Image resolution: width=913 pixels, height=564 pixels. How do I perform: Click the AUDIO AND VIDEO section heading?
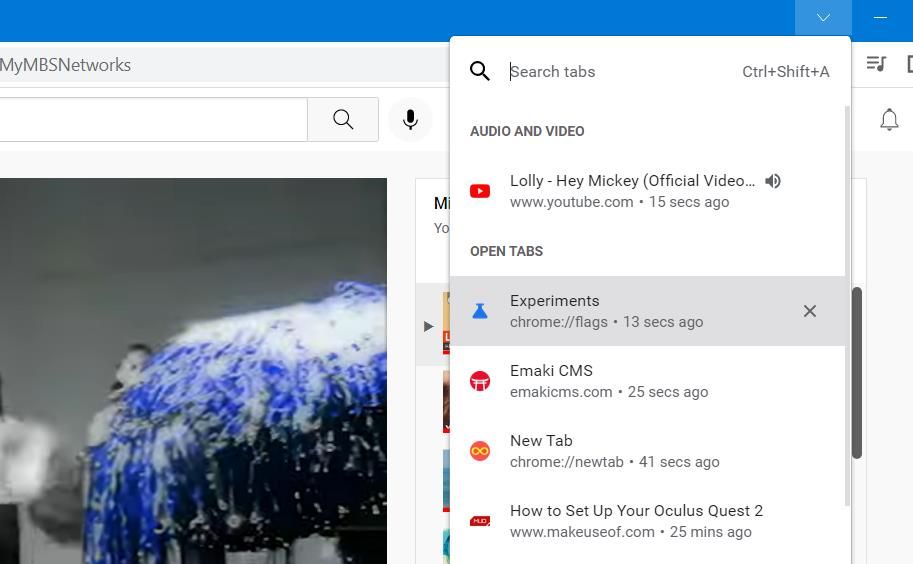pos(527,131)
